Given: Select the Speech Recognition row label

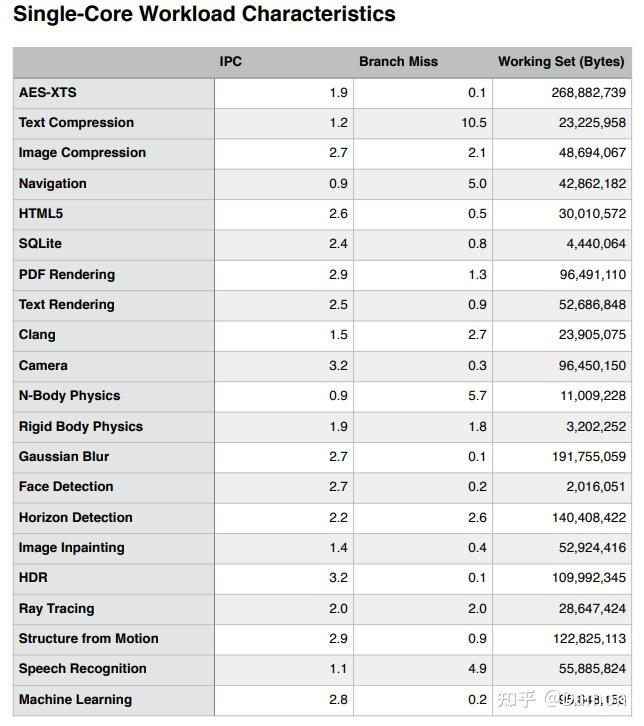Looking at the screenshot, I should [82, 669].
